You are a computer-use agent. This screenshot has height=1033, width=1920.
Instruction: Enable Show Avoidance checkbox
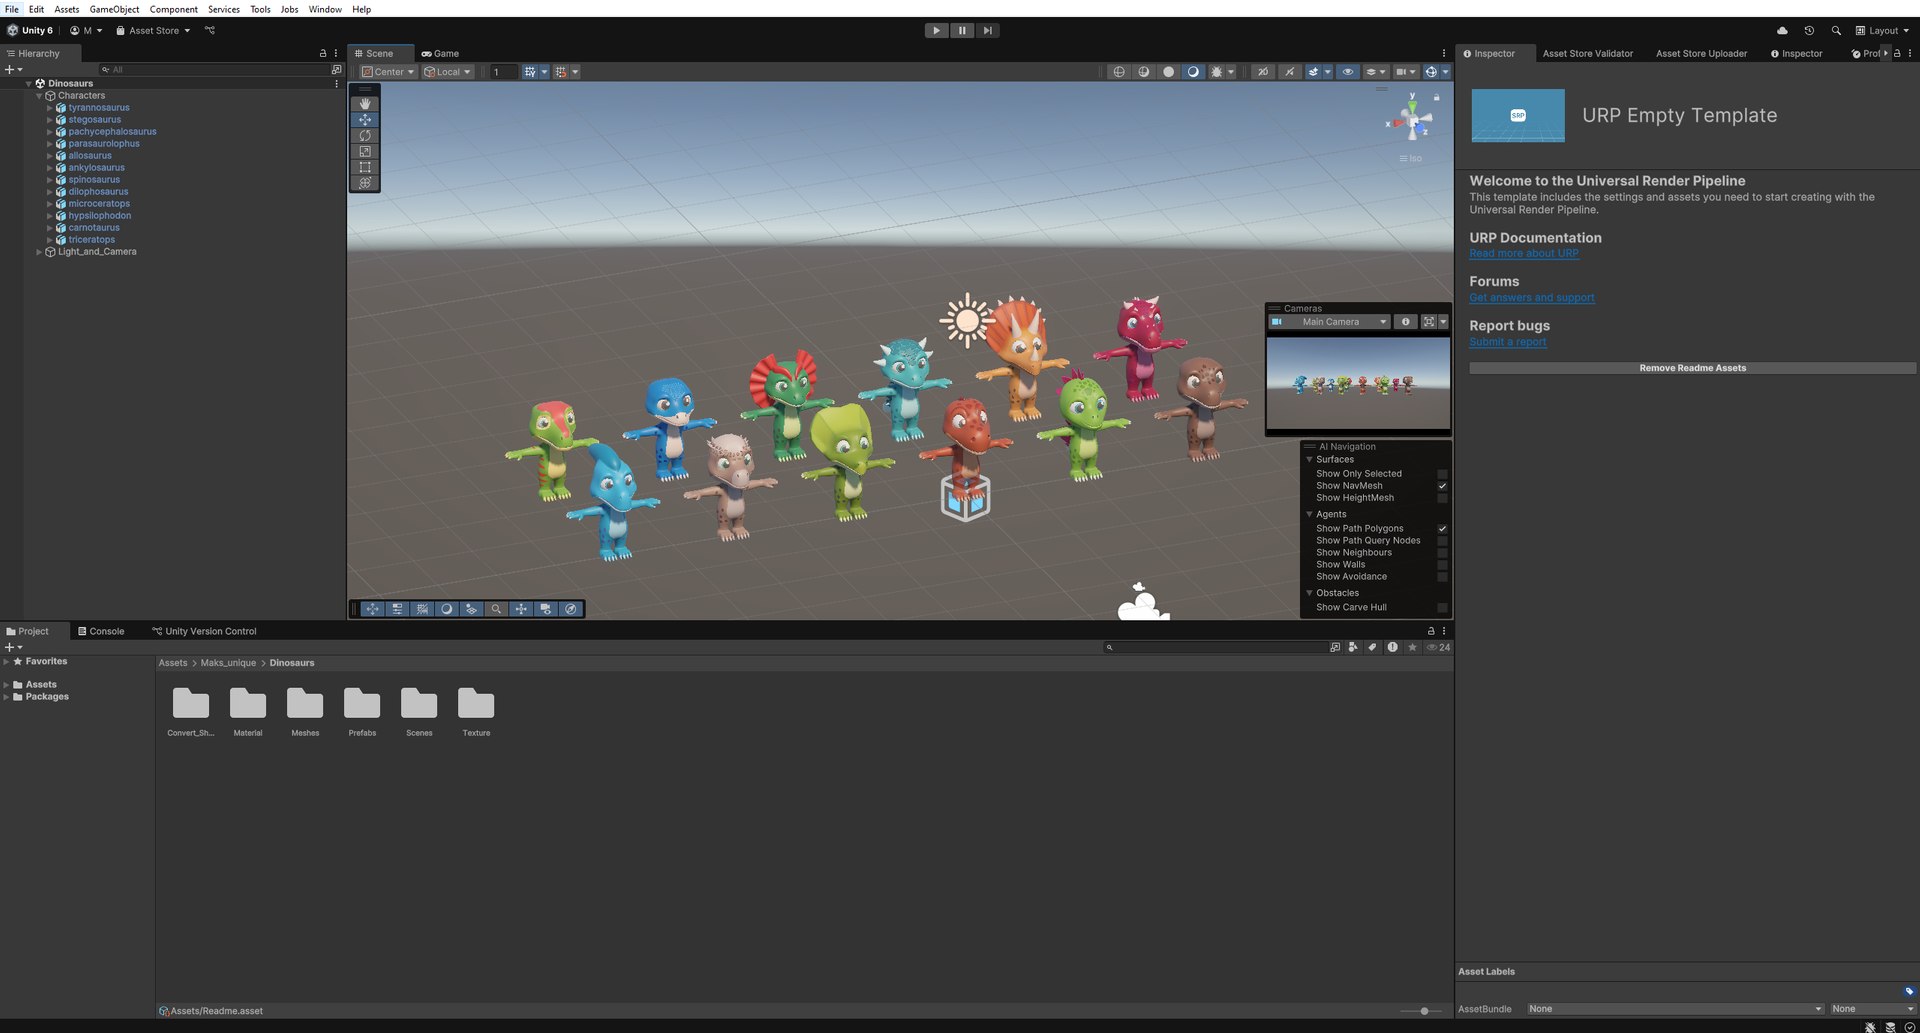[1442, 577]
